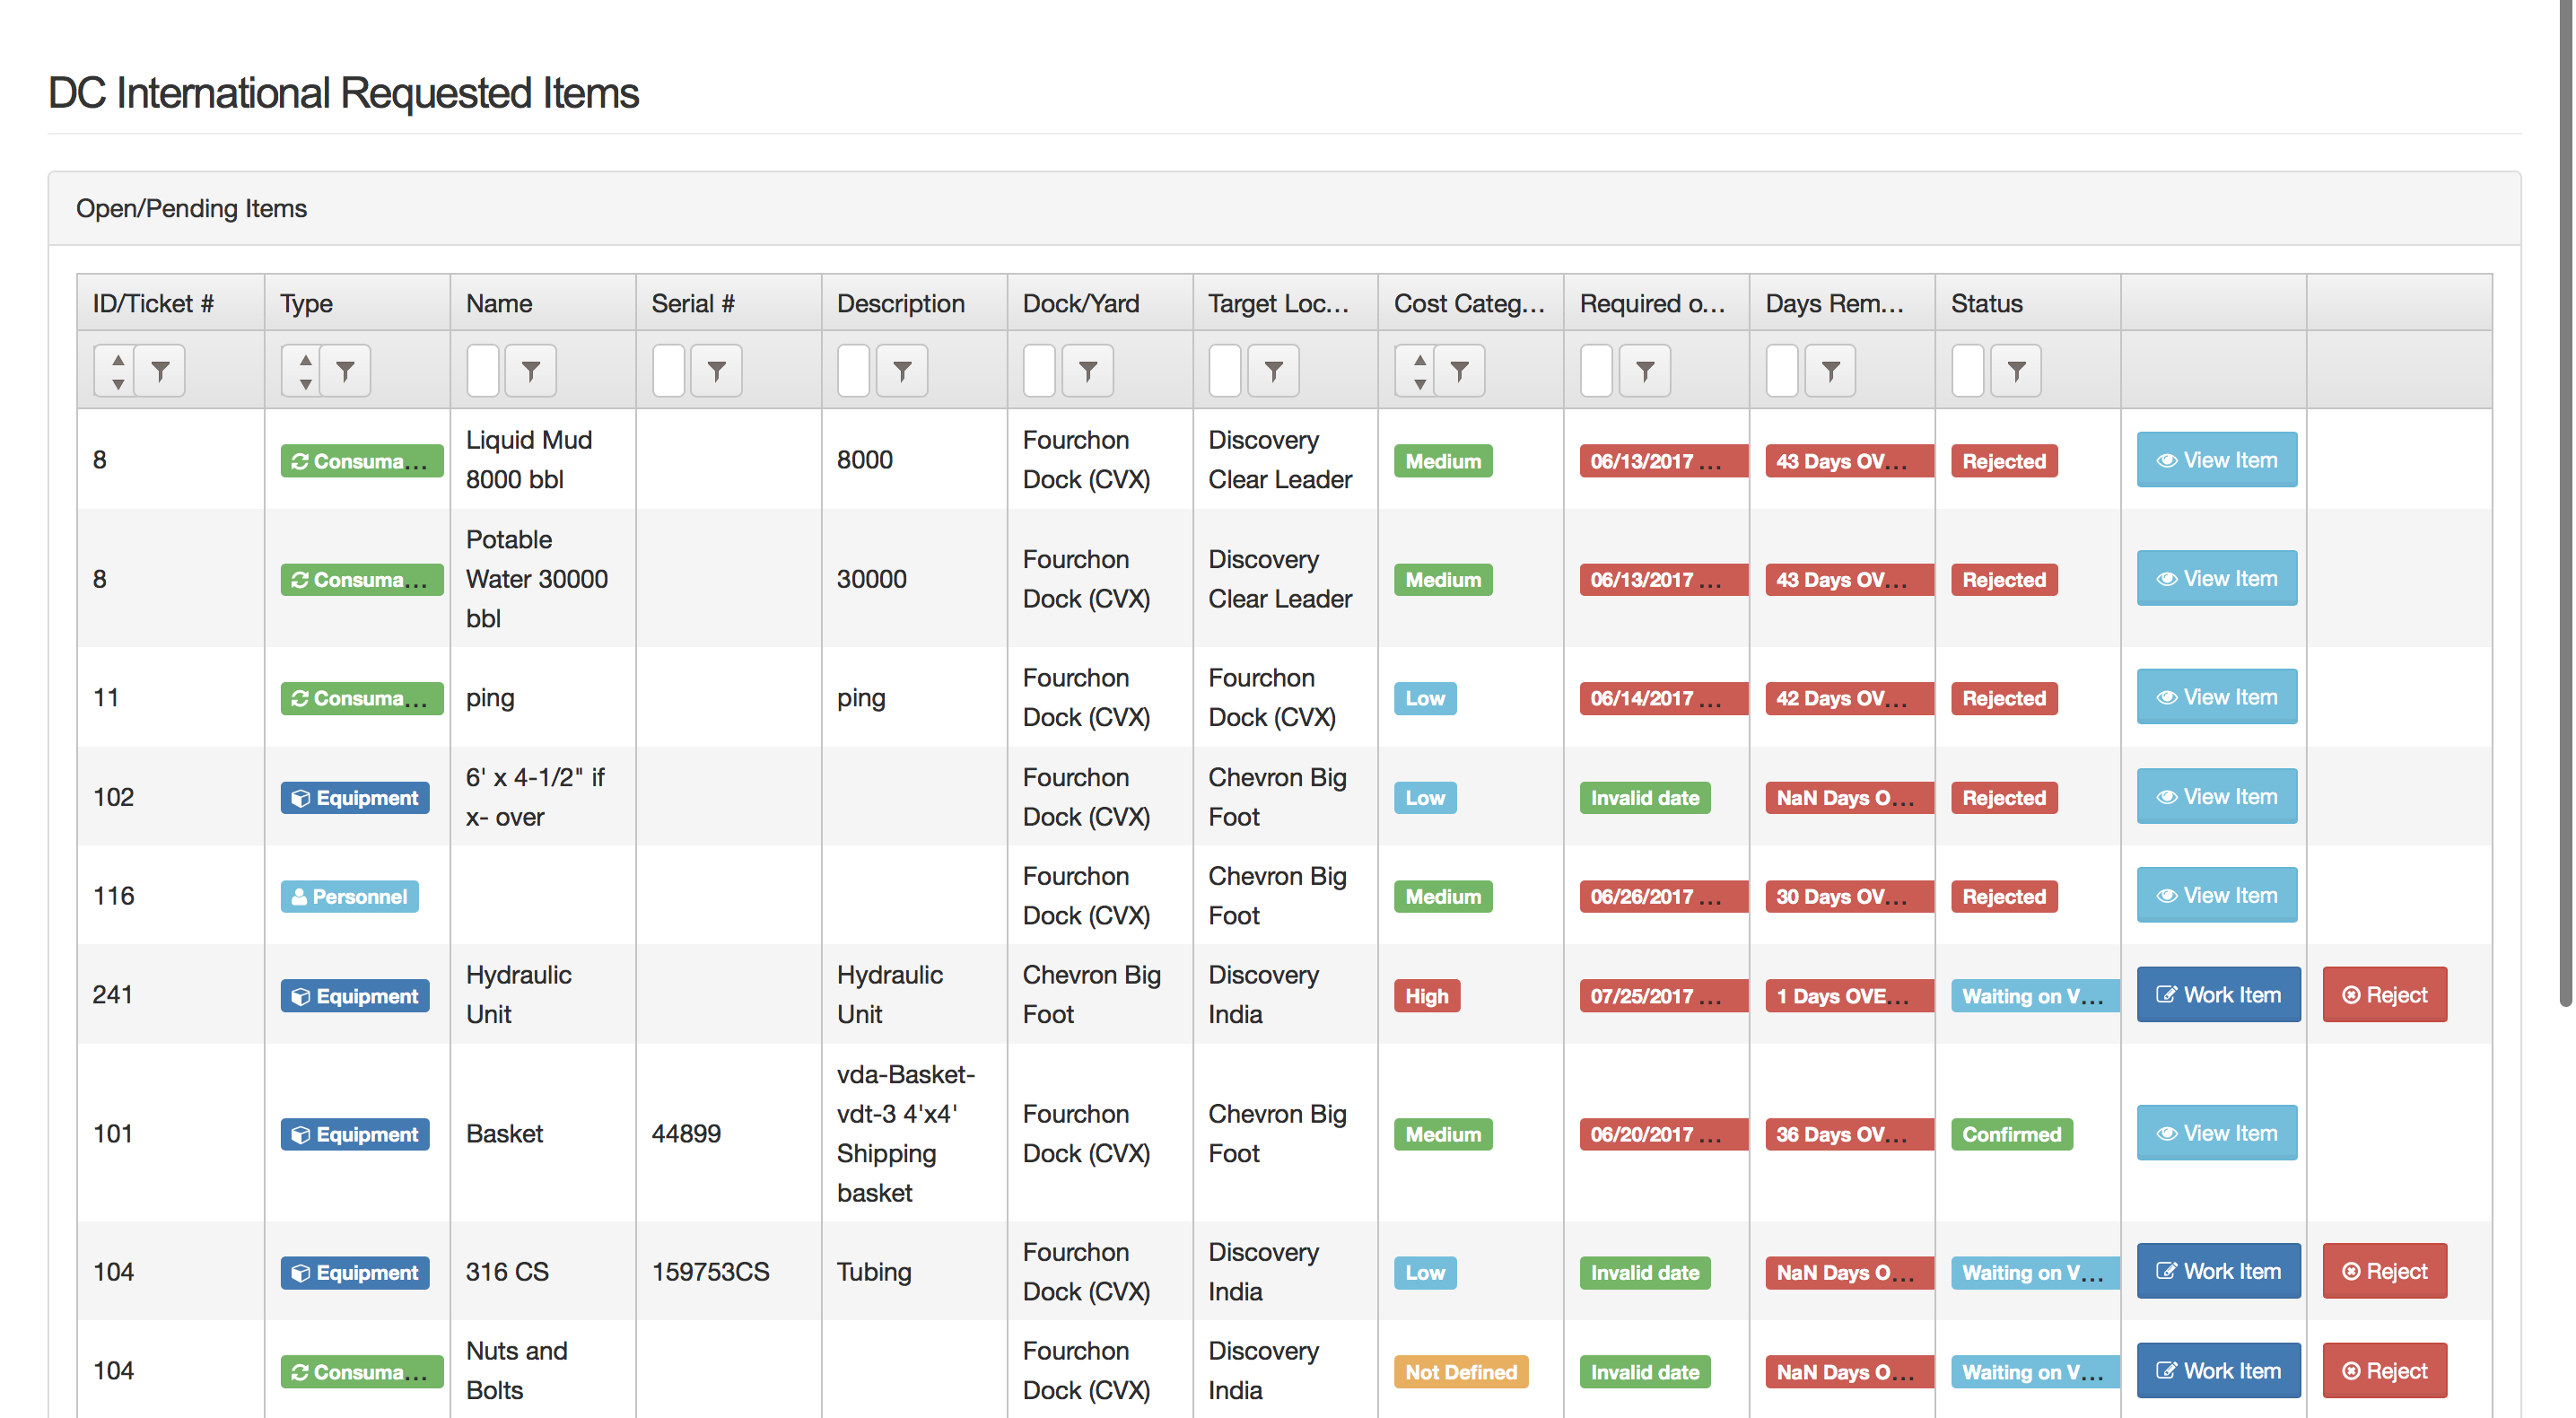The height and width of the screenshot is (1418, 2576).
Task: Scroll down to see more requested items
Action: click(x=2554, y=1222)
